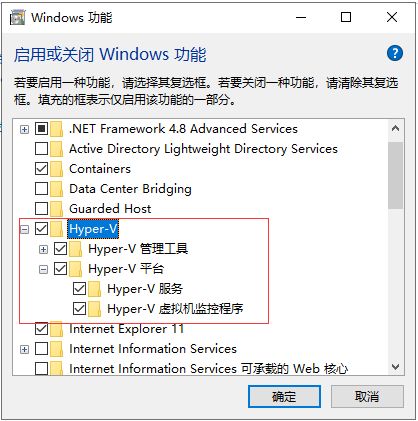The image size is (418, 421).
Task: Toggle the Hyper-V 虚拟机监控程序 checkbox
Action: 79,309
